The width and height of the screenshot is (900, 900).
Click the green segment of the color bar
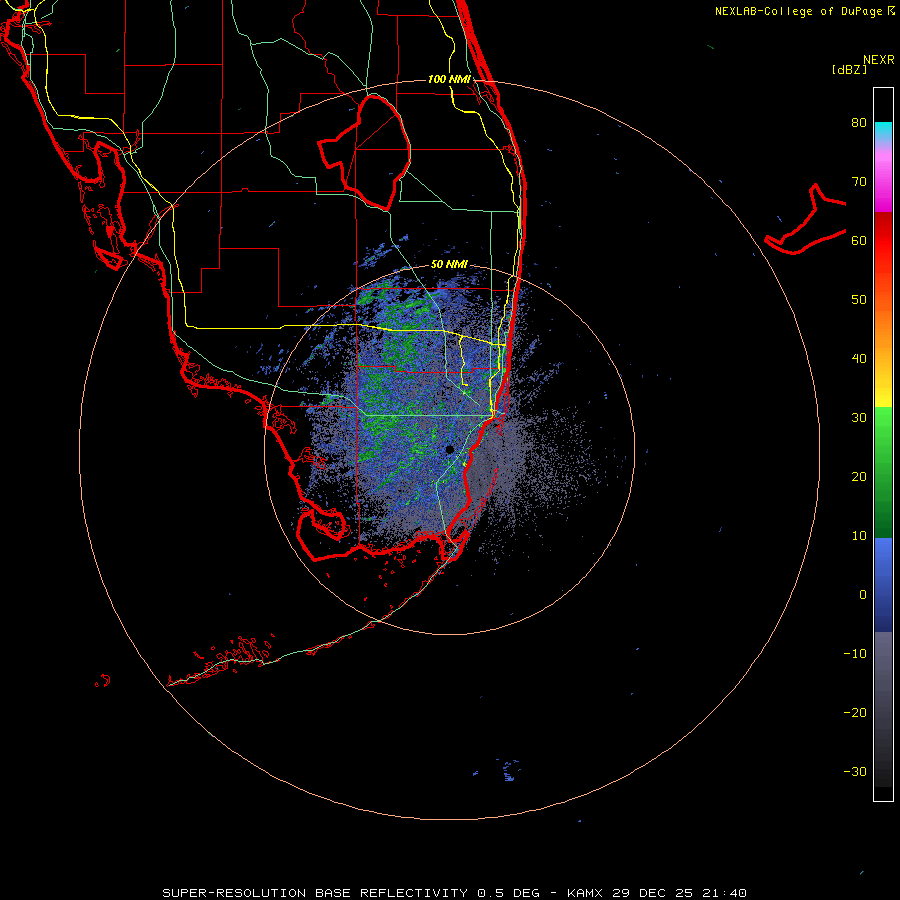883,472
